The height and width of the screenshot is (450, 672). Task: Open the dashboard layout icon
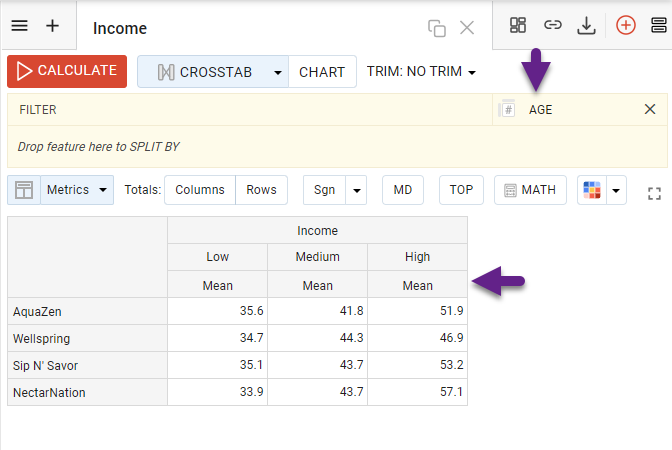coord(518,26)
